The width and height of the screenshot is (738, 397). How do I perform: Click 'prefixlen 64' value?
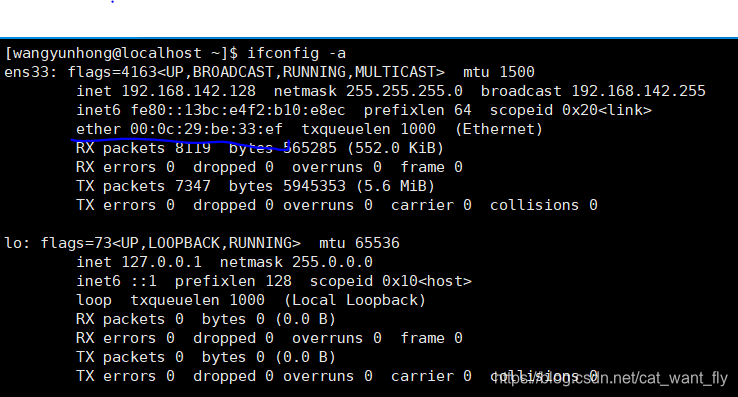tap(417, 110)
